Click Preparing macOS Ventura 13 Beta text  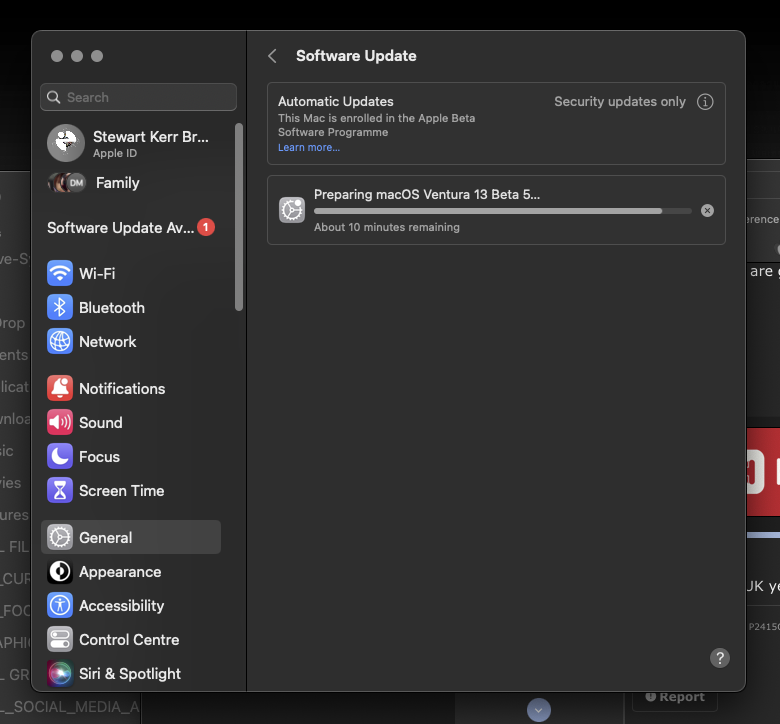(x=427, y=194)
